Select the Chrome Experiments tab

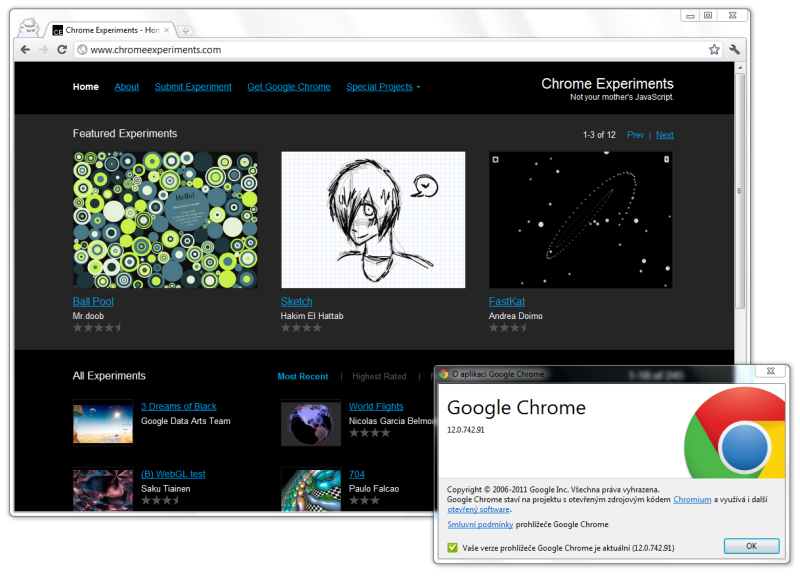(x=112, y=30)
